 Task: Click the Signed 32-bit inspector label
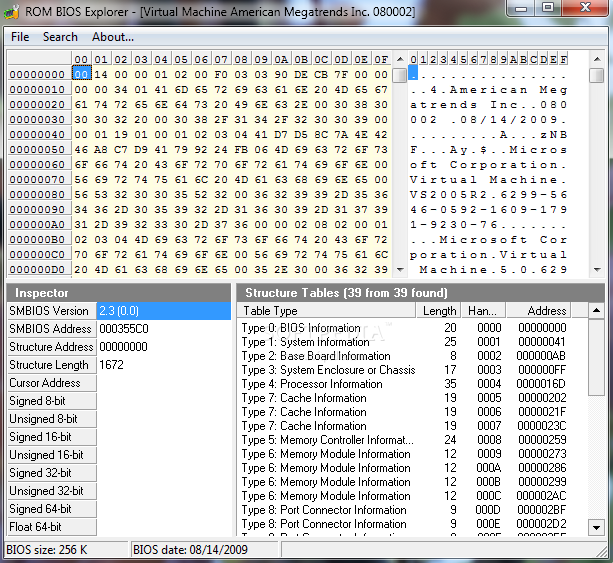[x=52, y=473]
